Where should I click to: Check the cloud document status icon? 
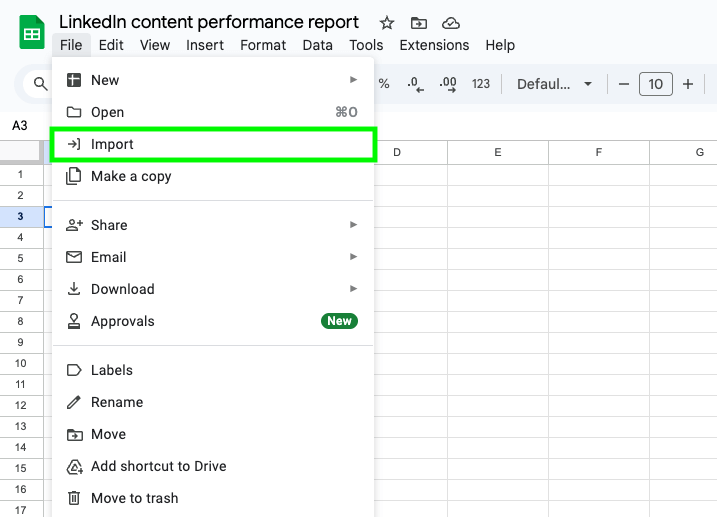450,23
